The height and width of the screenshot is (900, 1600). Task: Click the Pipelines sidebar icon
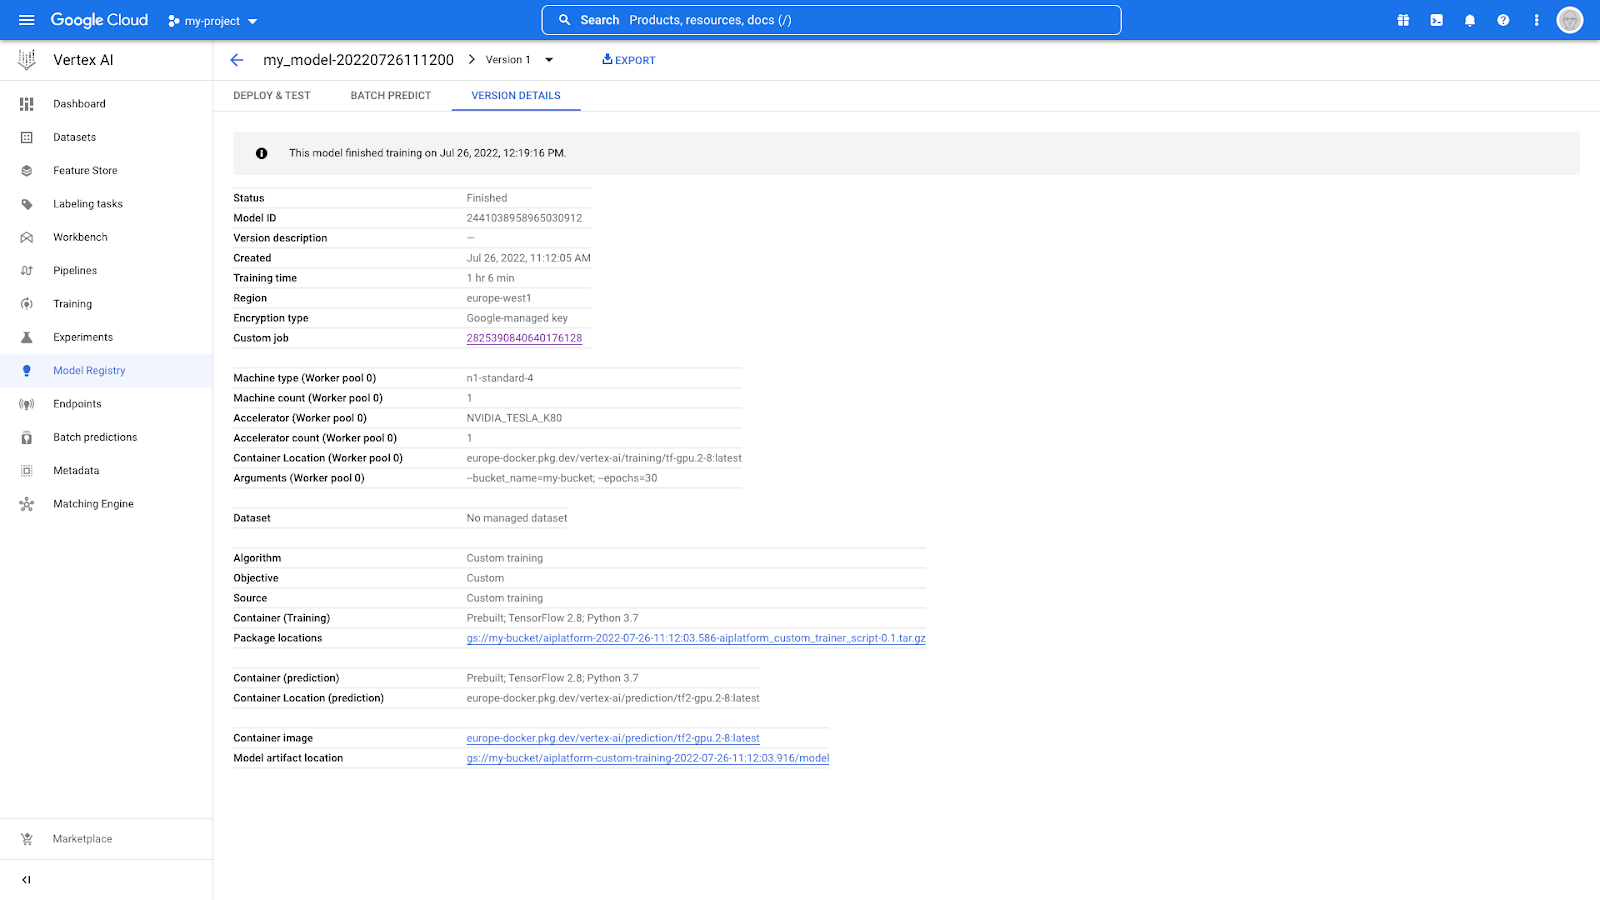(x=27, y=271)
